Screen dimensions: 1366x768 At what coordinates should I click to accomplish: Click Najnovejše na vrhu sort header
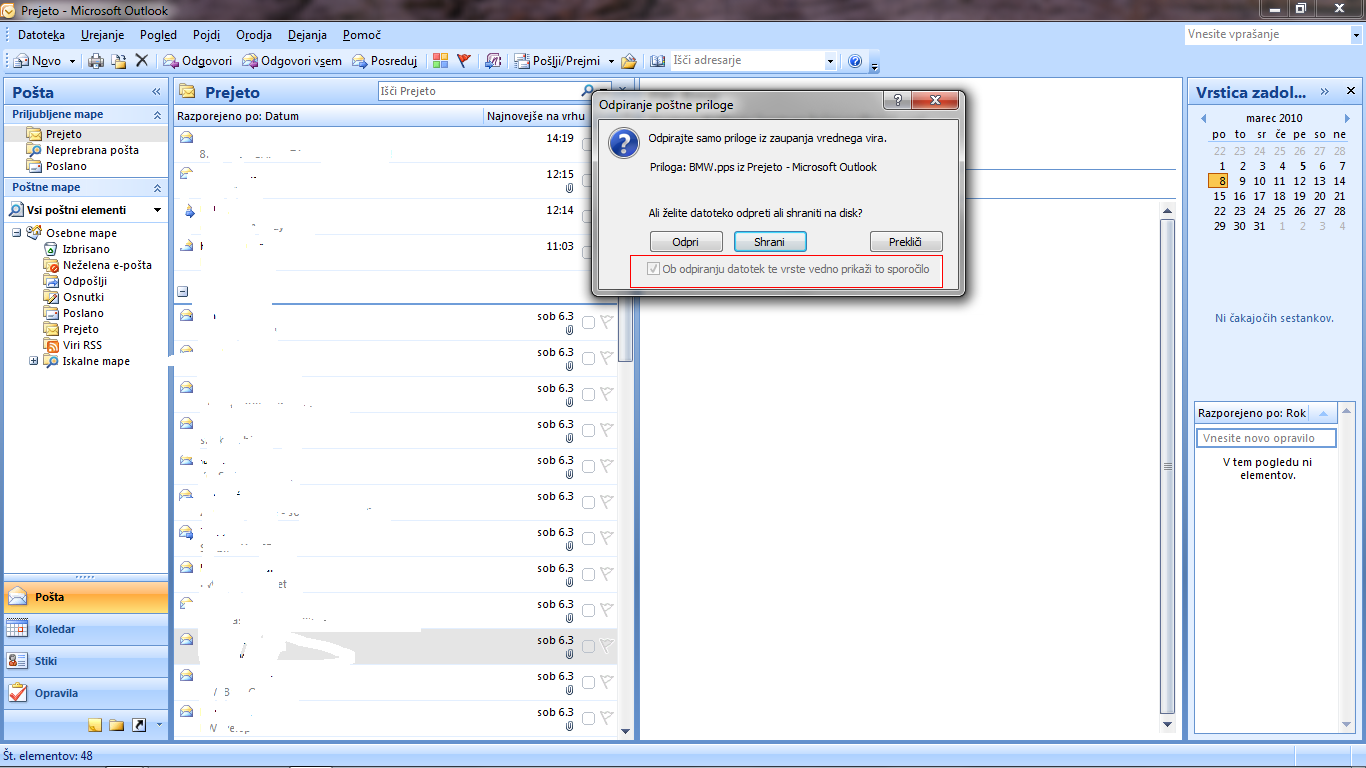535,116
